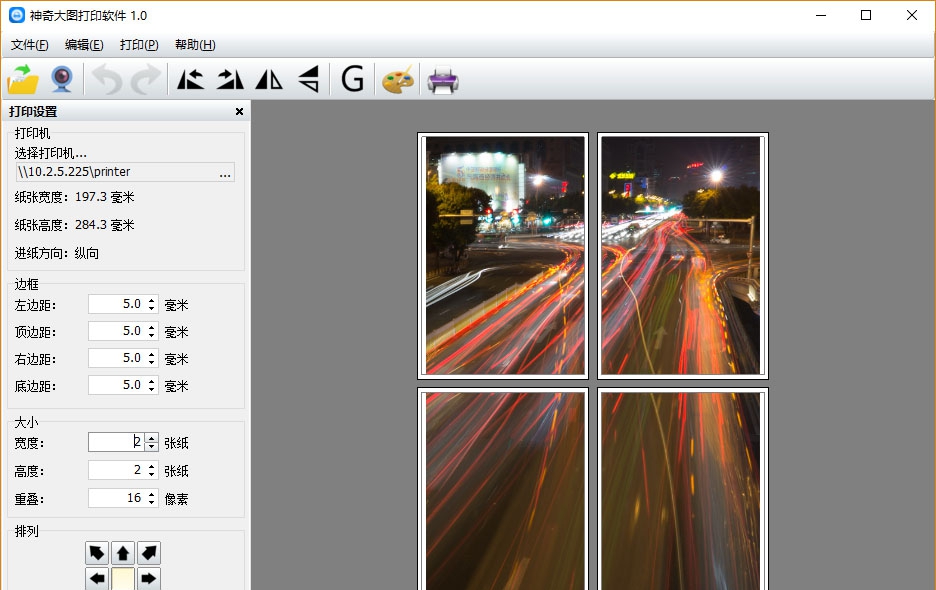Close the 打印设置 panel
936x590 pixels.
click(x=239, y=112)
